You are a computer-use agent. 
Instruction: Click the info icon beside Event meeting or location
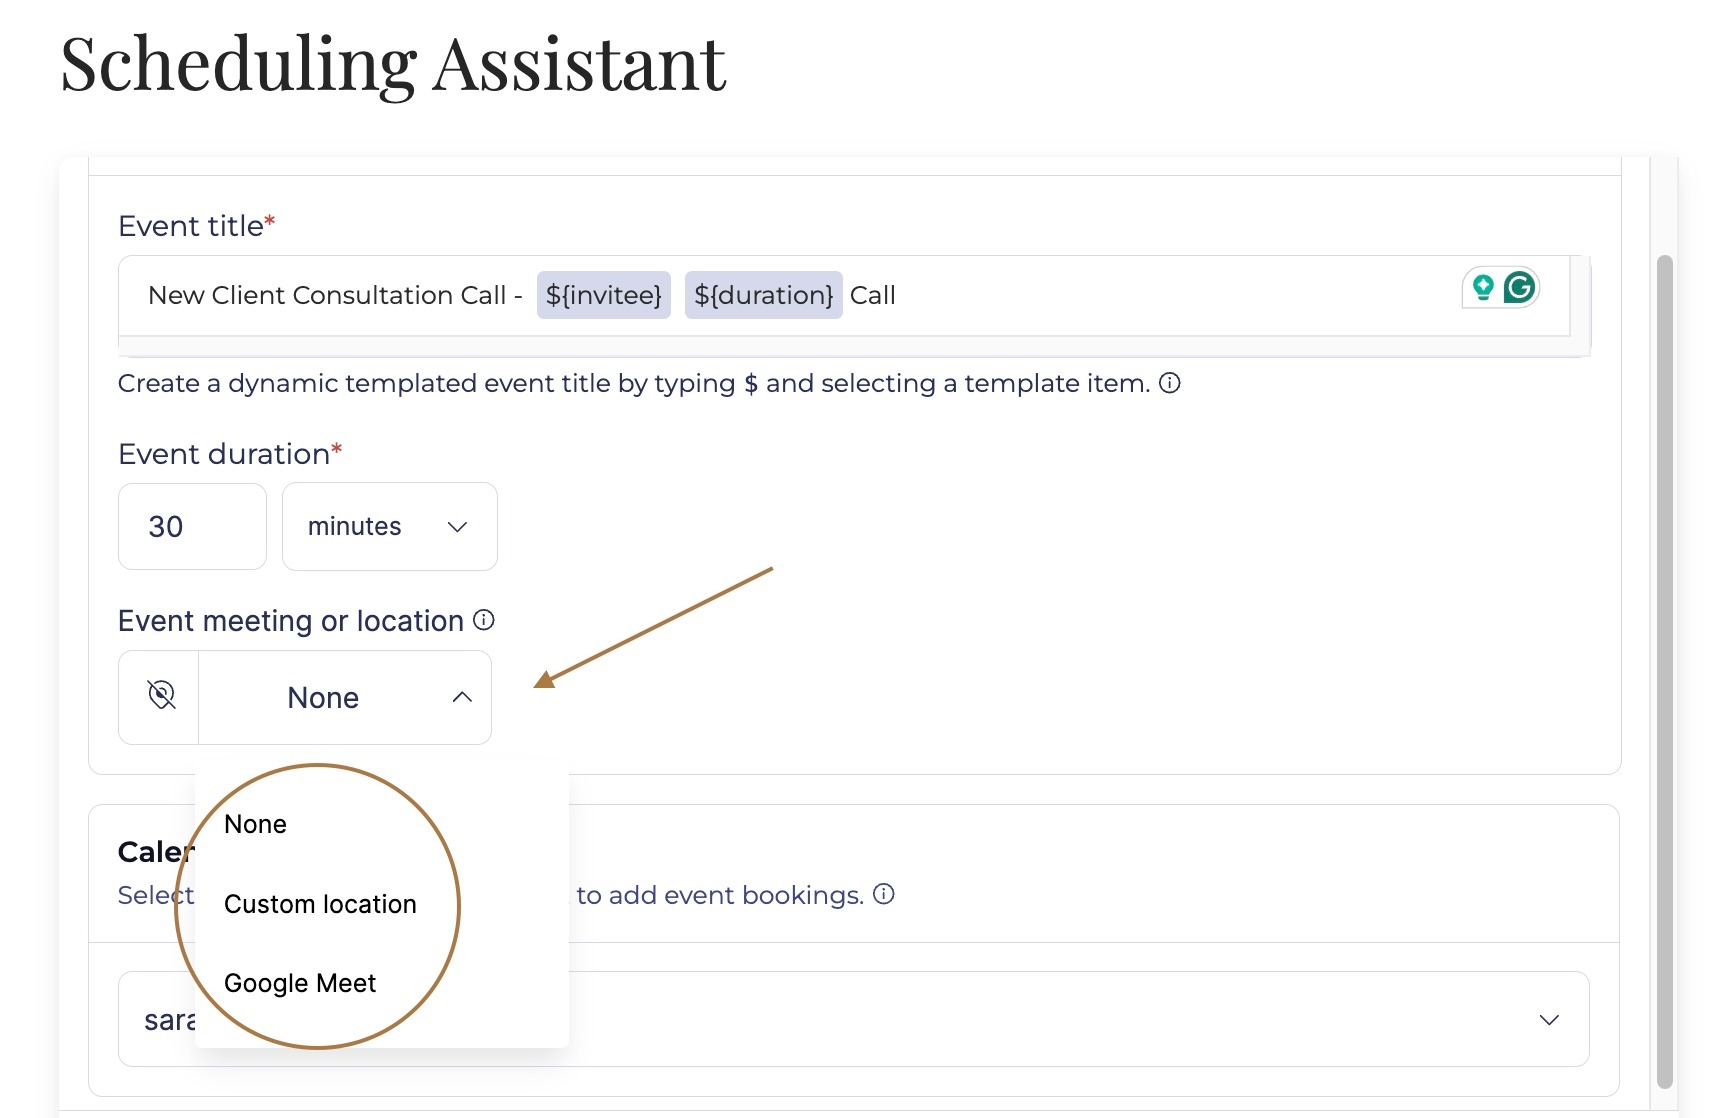click(484, 620)
